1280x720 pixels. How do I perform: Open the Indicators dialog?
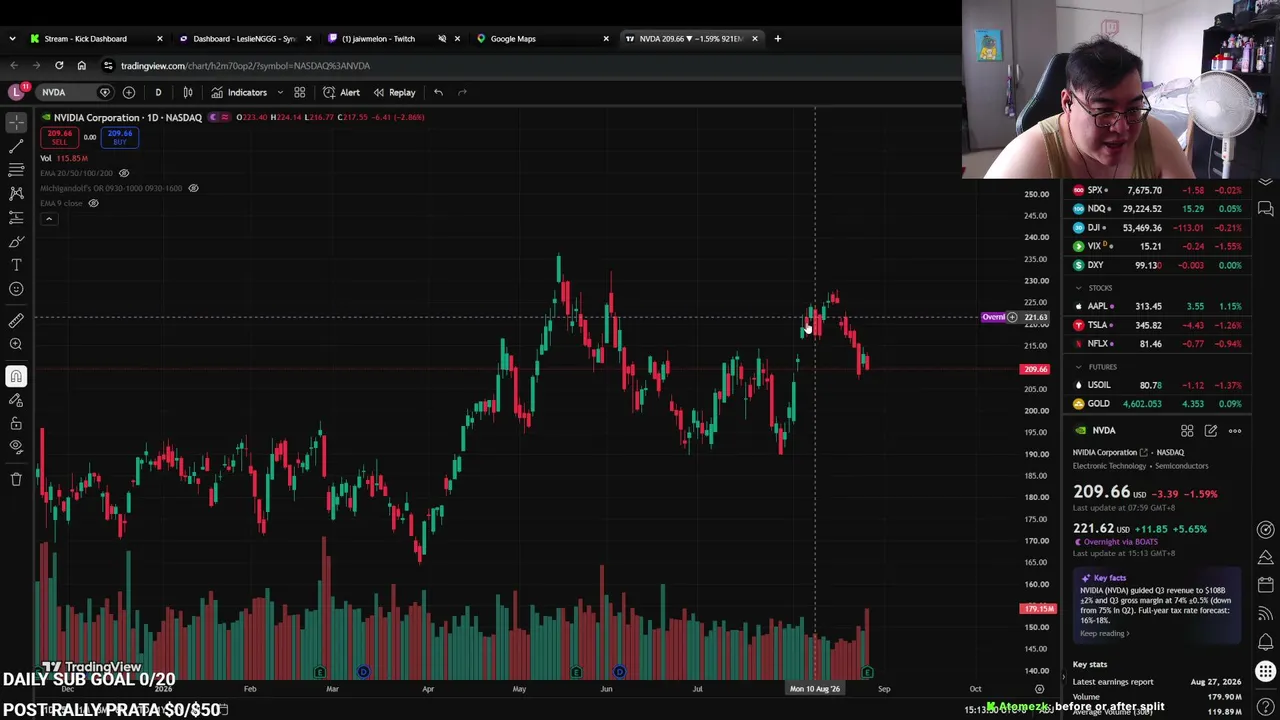239,92
